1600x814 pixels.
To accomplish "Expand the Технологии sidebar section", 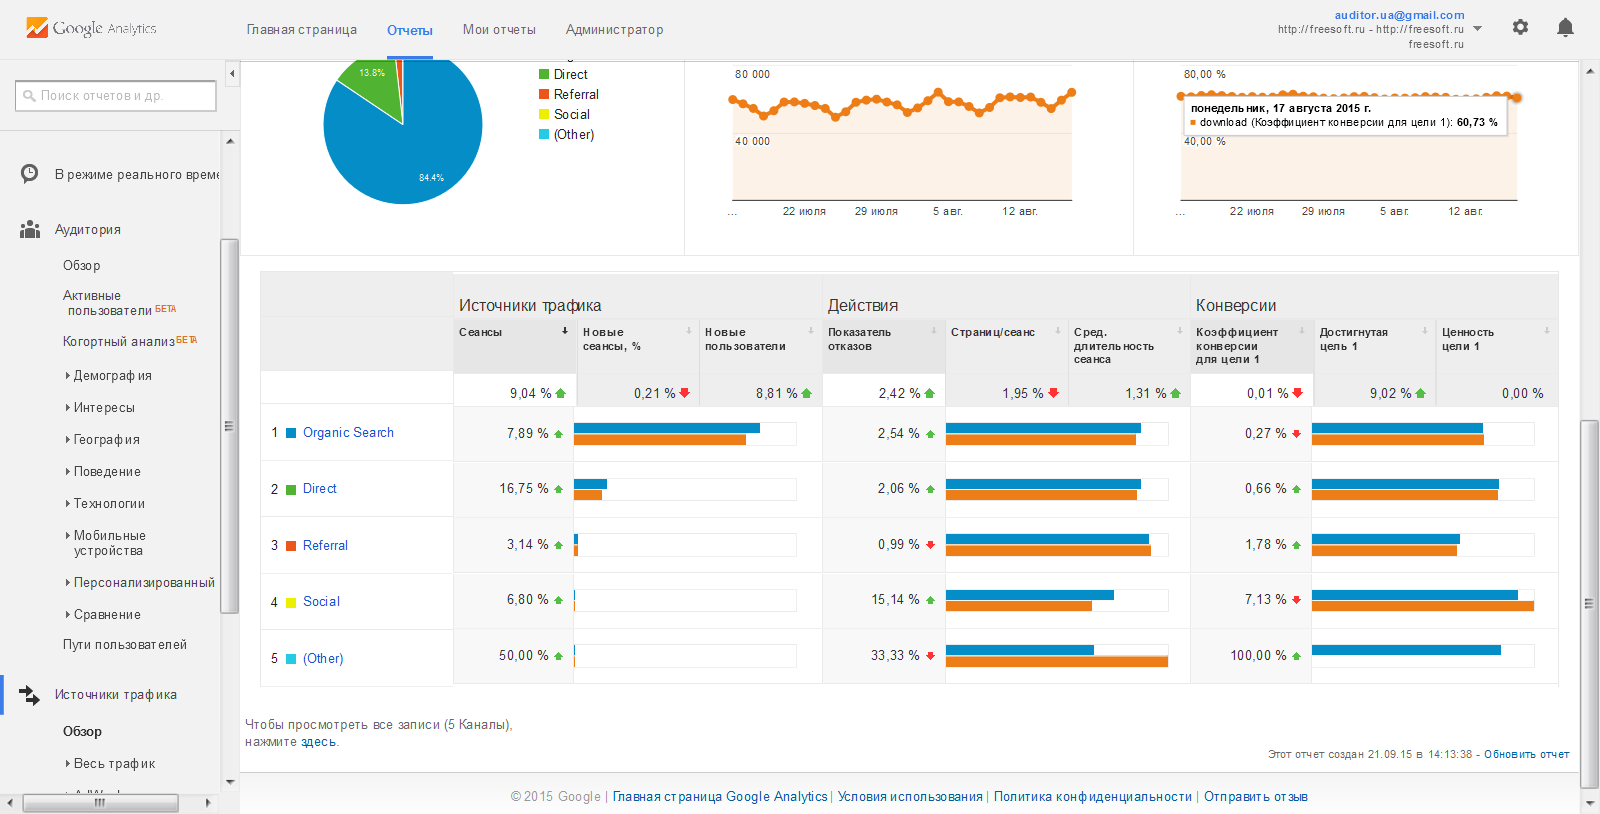I will (x=109, y=504).
